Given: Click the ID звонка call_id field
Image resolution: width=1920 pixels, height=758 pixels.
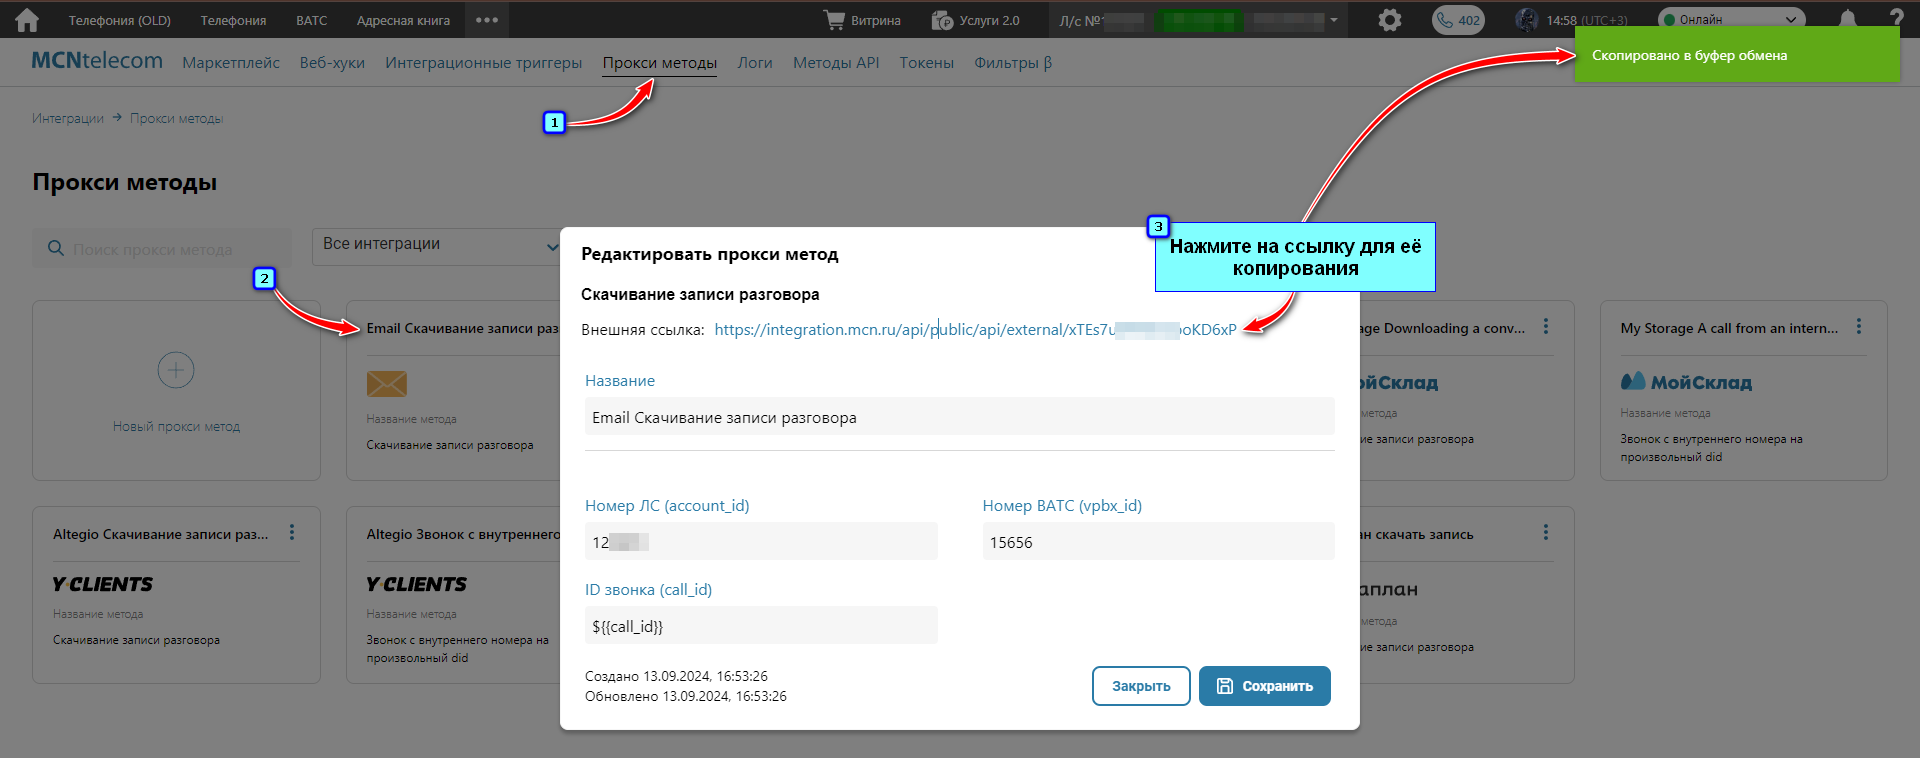Looking at the screenshot, I should [761, 626].
